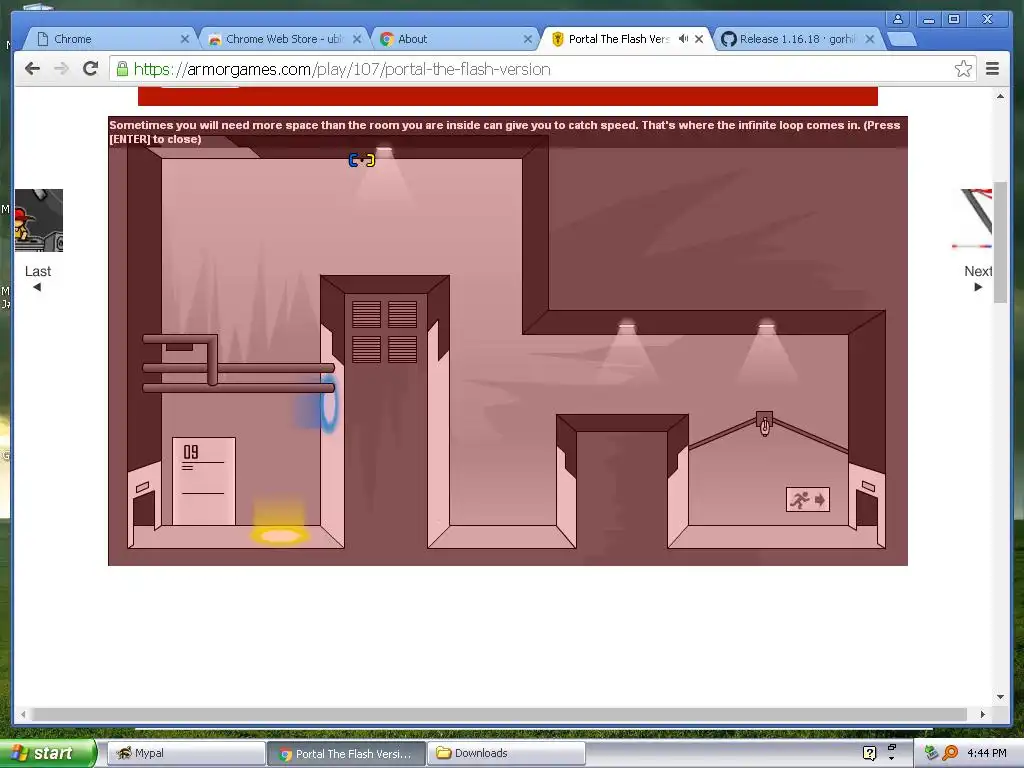Click the hanging ceiling switch device
Screen dimensions: 1024x768
(x=765, y=423)
